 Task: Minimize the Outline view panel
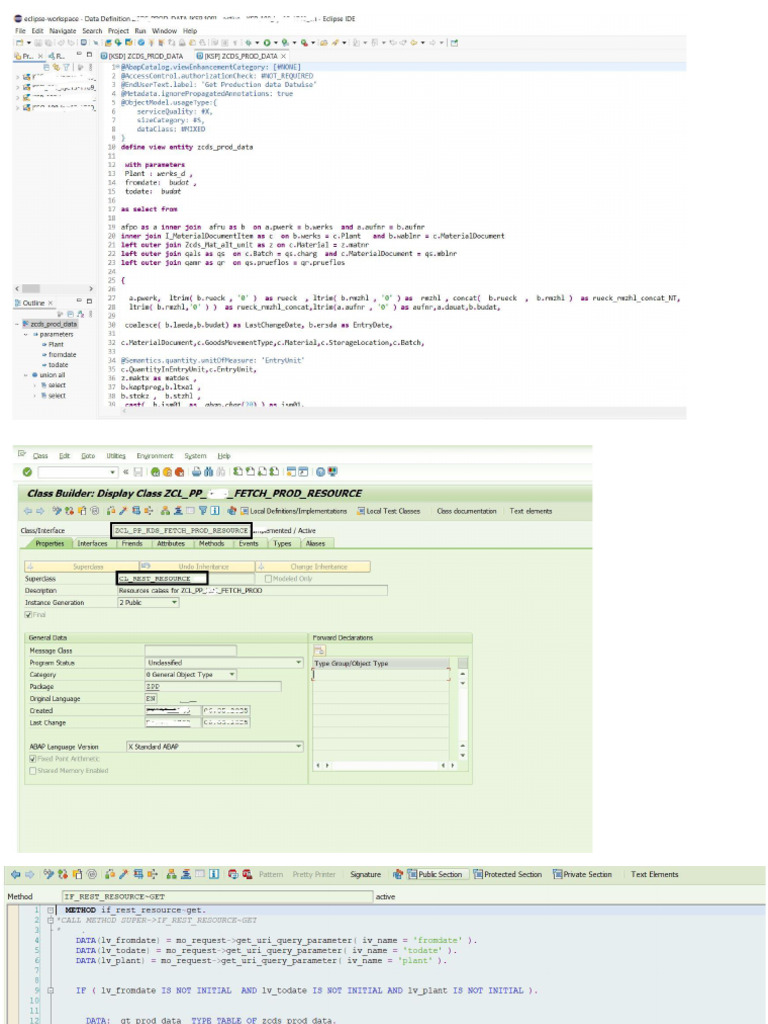[79, 301]
